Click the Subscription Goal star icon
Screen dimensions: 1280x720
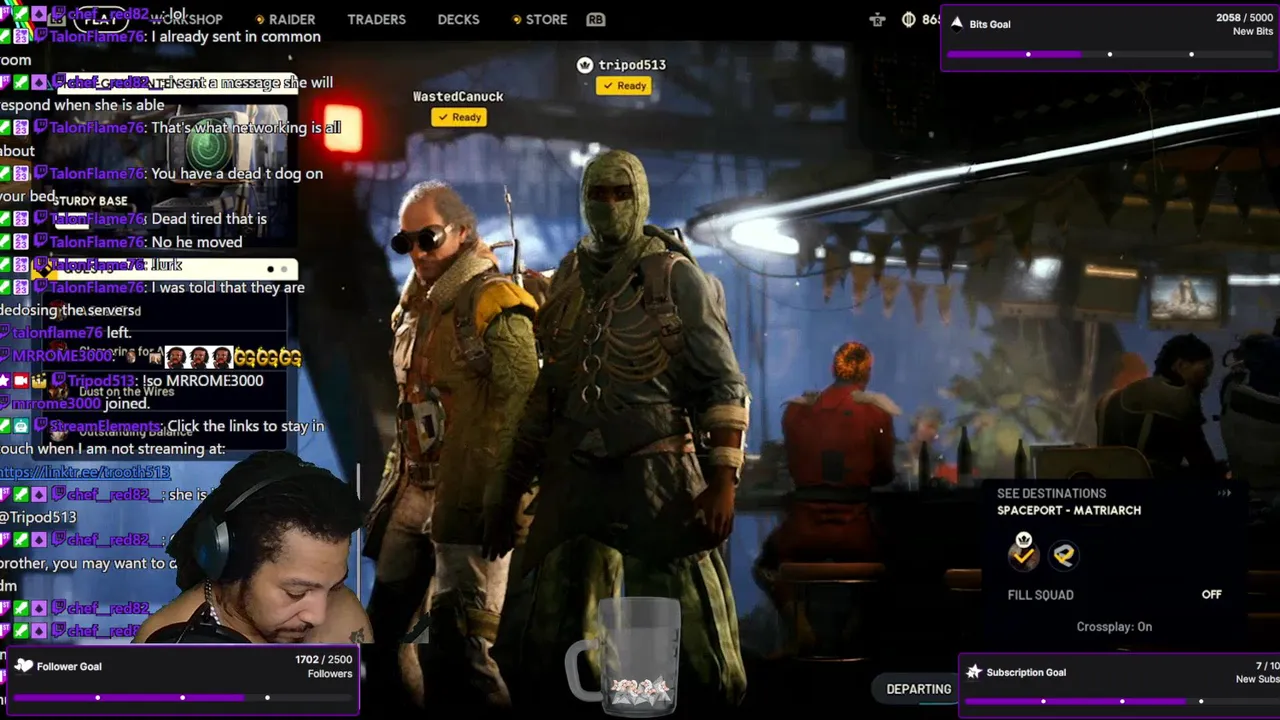974,672
